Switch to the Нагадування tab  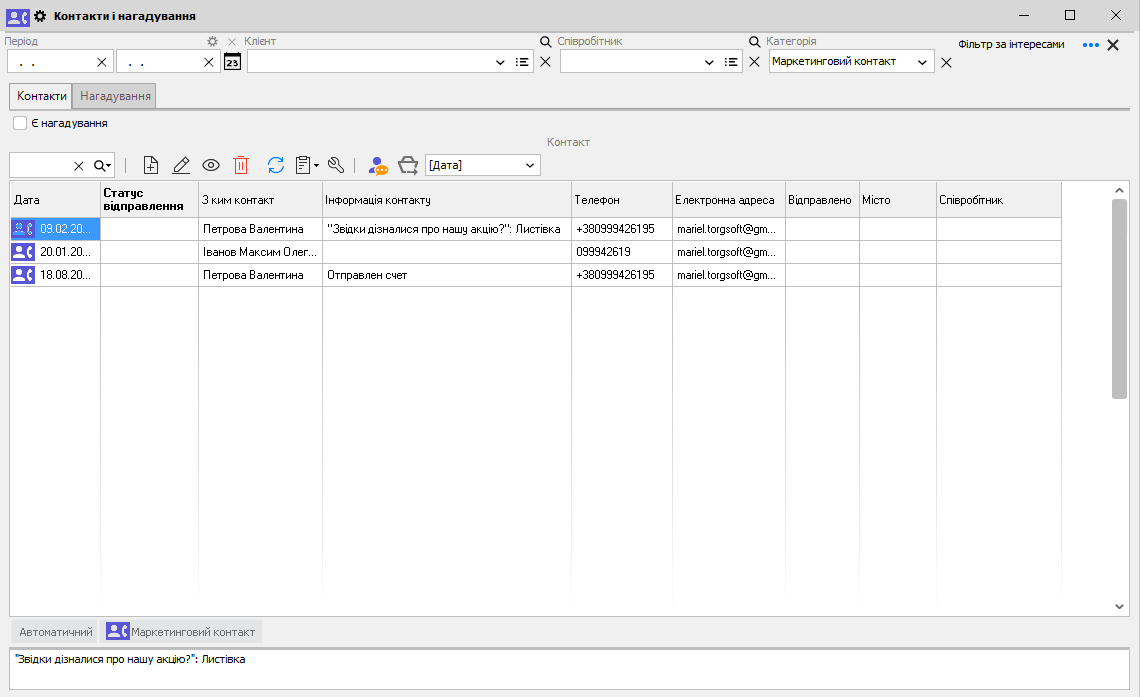115,96
